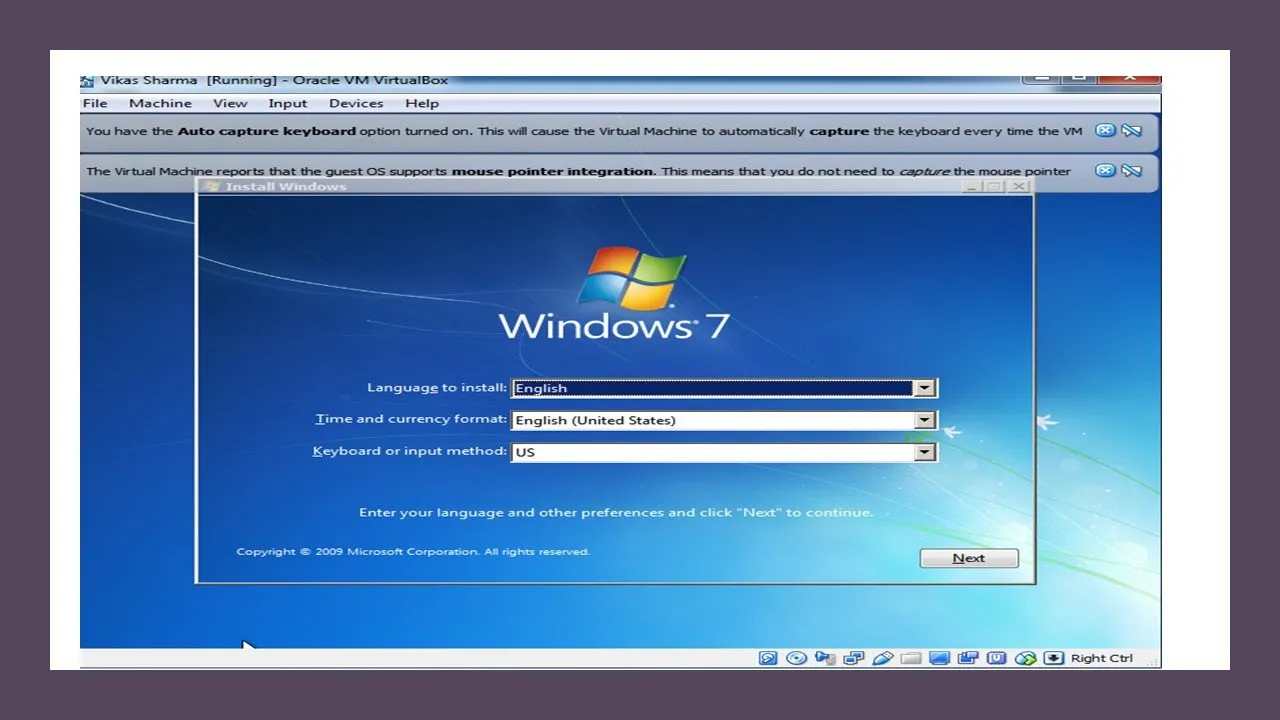Click the 'Language to install:' label

point(437,388)
